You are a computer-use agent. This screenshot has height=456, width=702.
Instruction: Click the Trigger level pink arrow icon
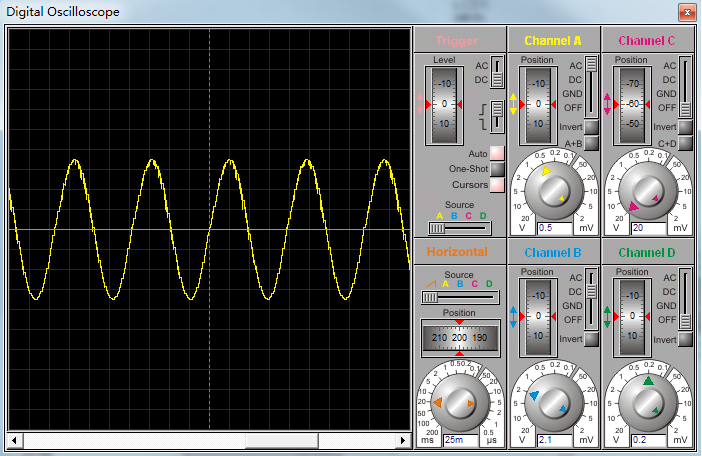pos(421,104)
